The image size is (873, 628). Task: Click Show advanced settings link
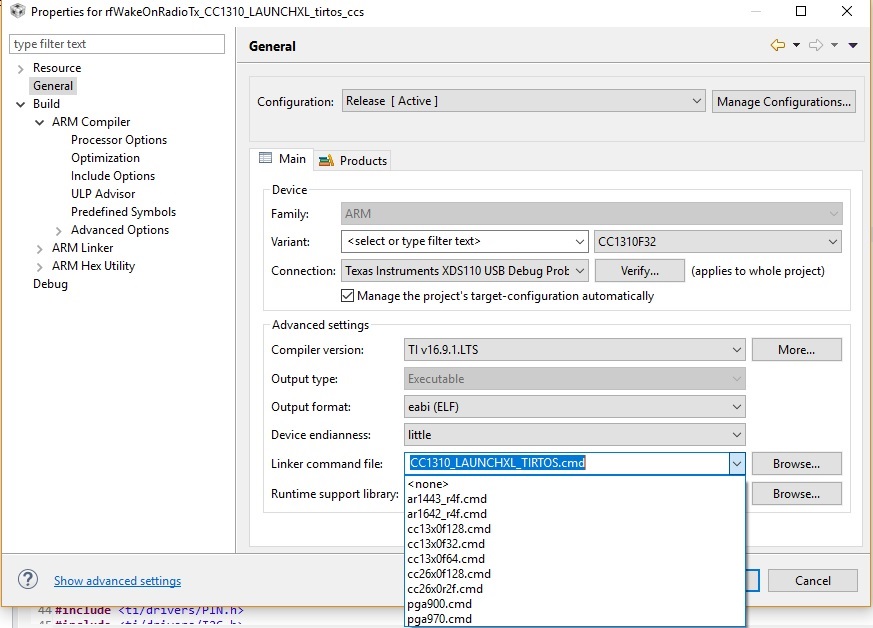(x=117, y=581)
